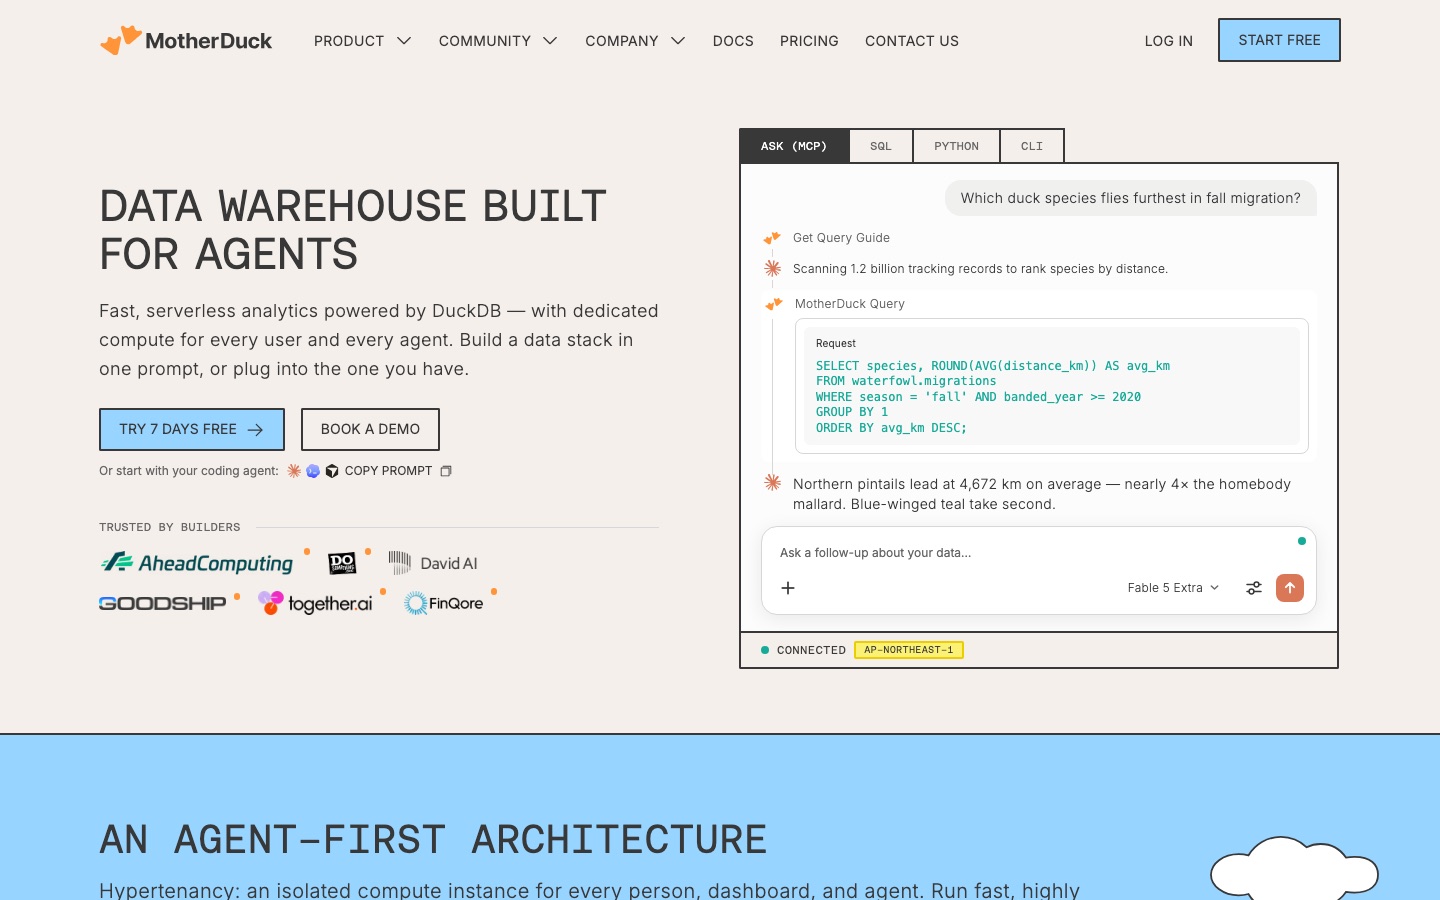Click the BOOK A DEMO button
The image size is (1440, 900).
coord(370,429)
